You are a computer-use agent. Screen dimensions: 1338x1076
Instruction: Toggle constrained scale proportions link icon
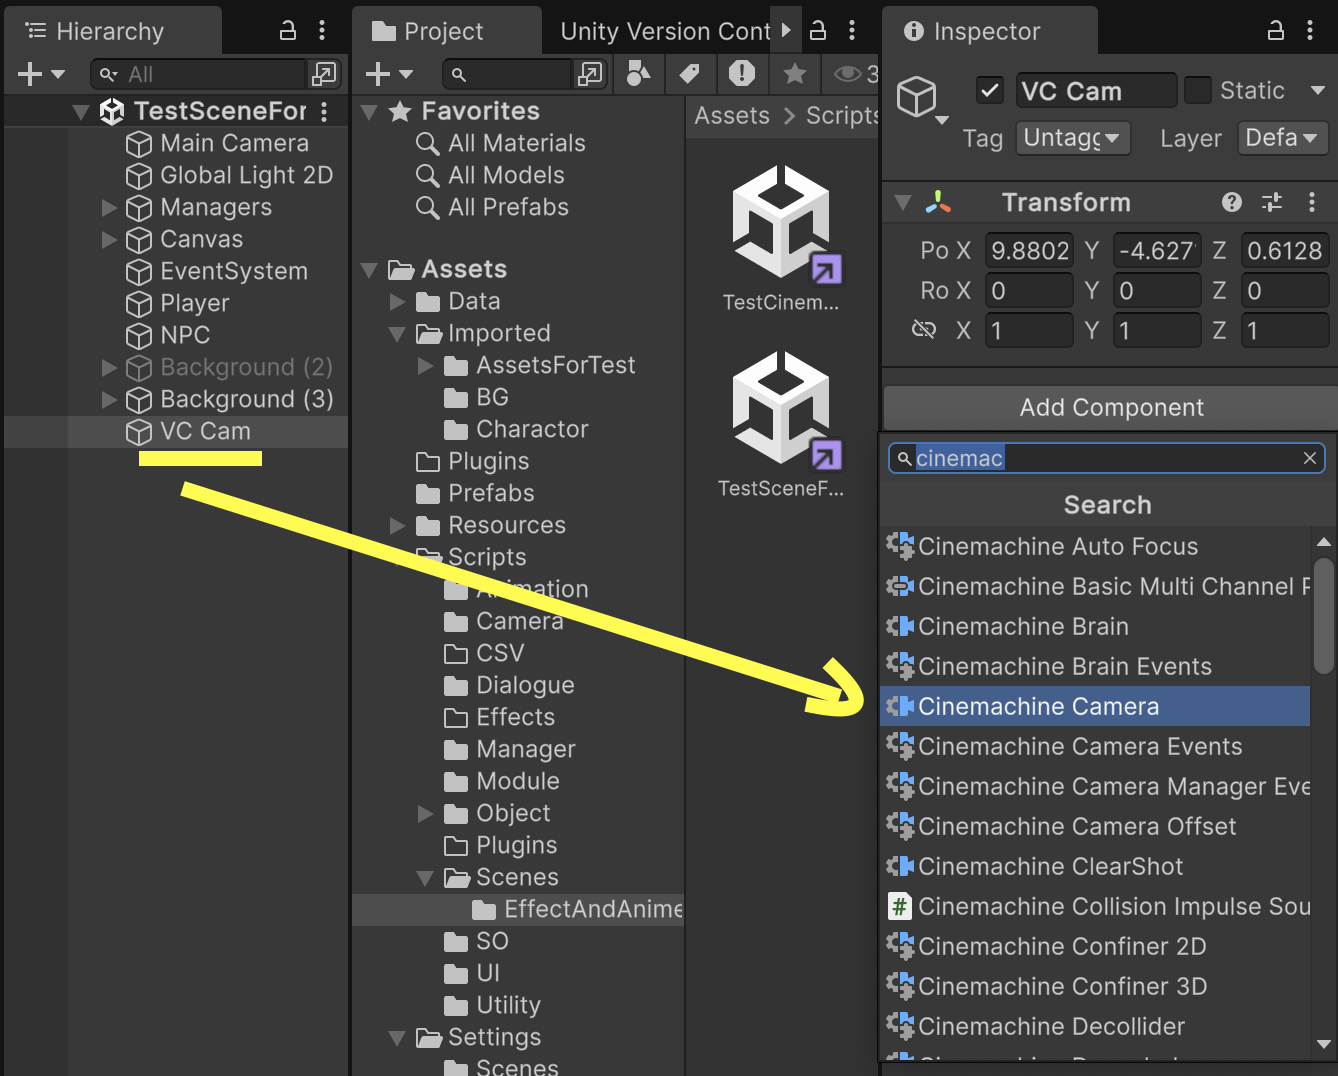[x=924, y=329]
